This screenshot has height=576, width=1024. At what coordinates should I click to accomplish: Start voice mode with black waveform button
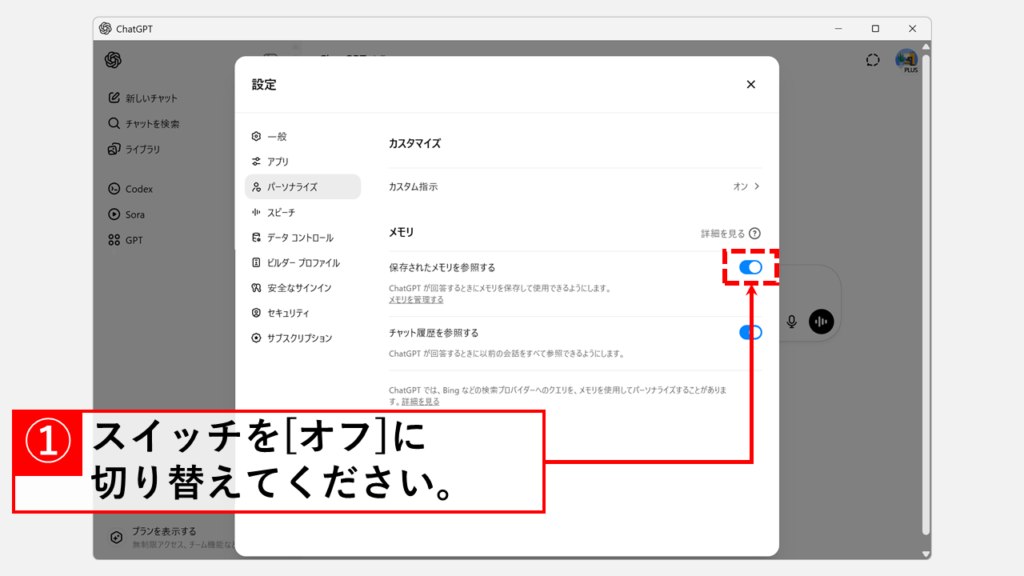coord(822,321)
